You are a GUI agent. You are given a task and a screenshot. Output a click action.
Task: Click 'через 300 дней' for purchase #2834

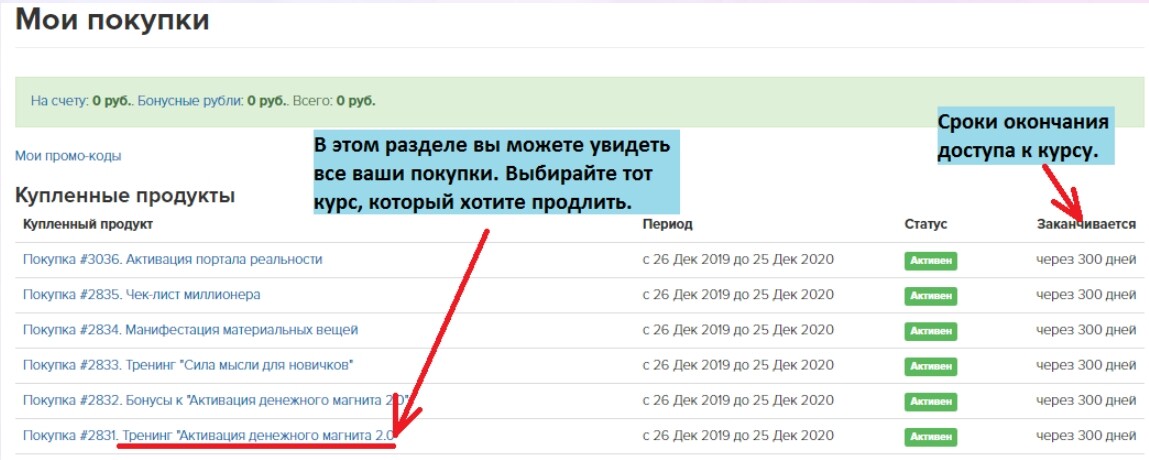point(1087,330)
